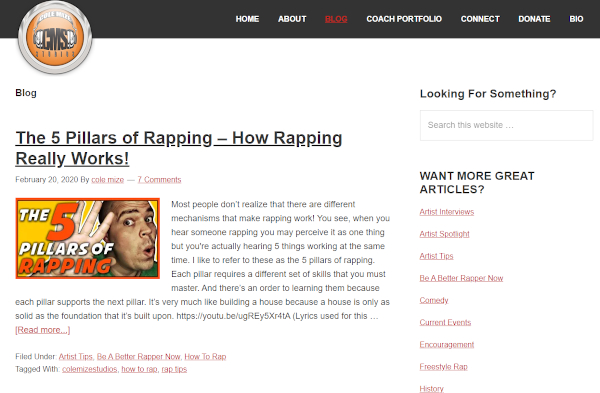Open The 5 Pillars of Rapping article title
Viewport: 600px width, 393px height.
click(x=178, y=148)
